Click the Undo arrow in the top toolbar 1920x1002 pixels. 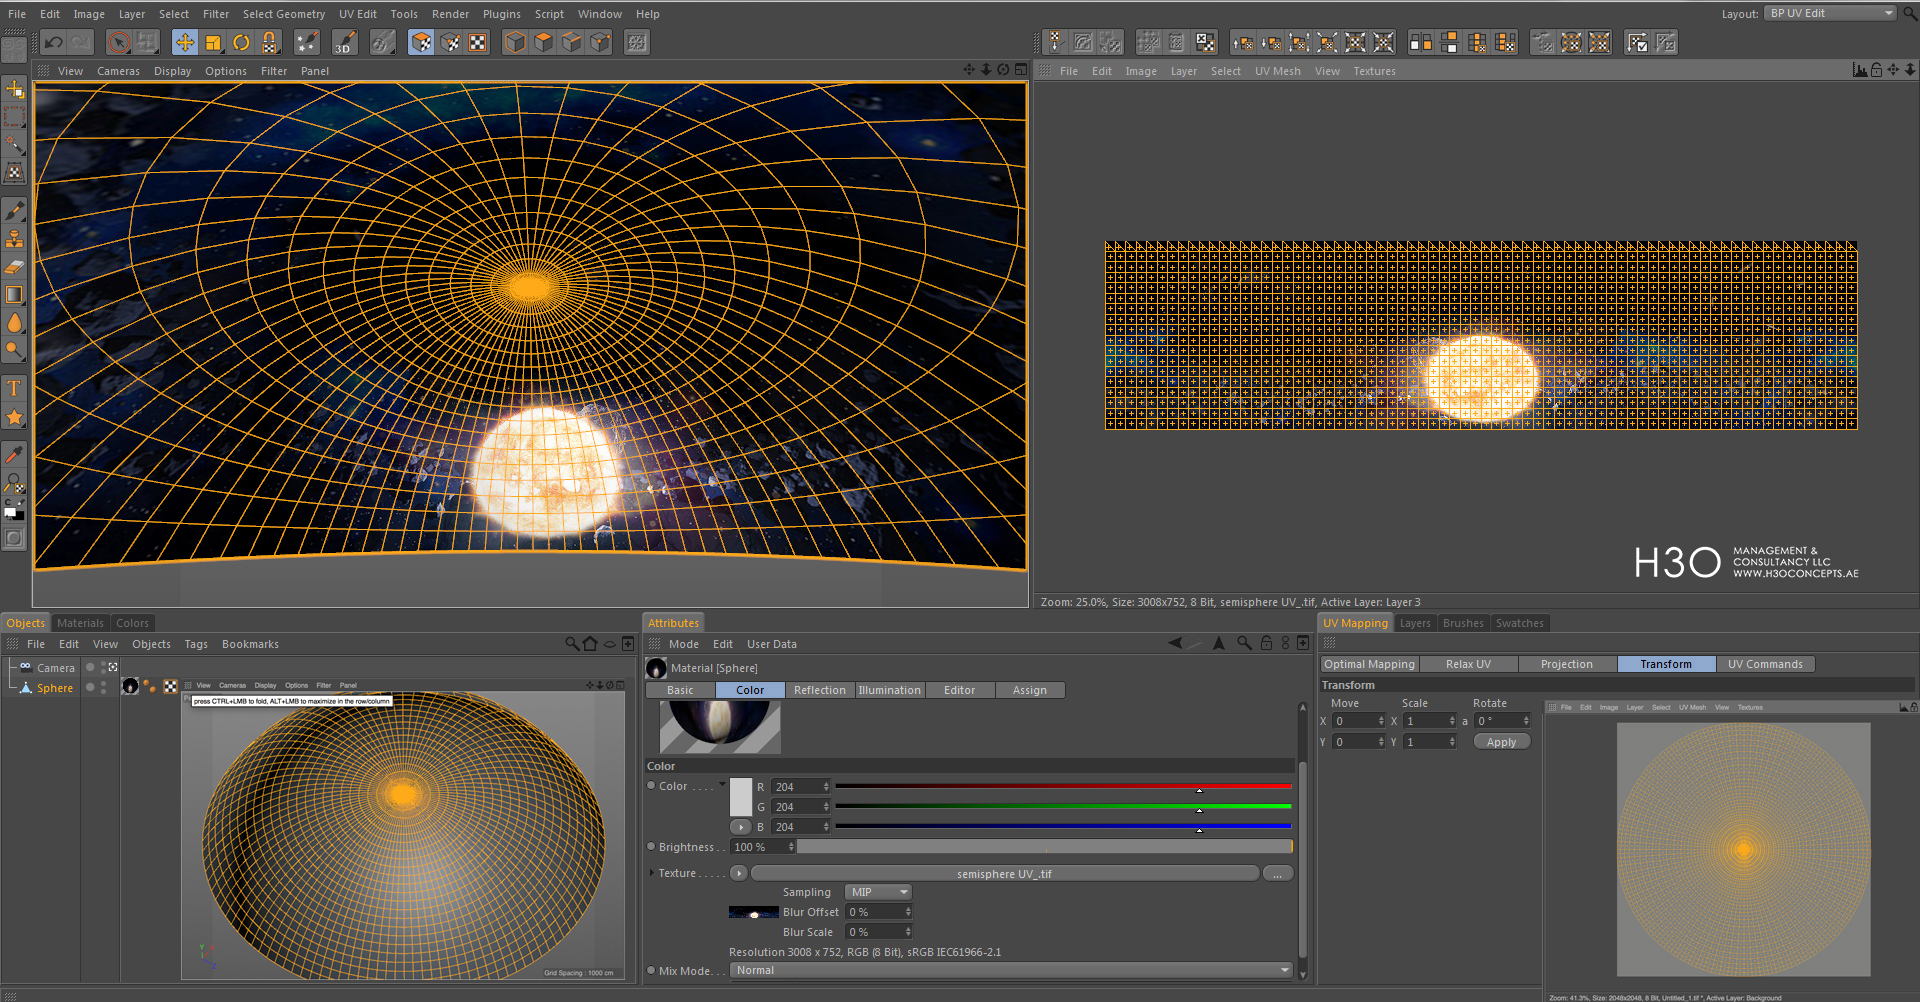tap(54, 42)
